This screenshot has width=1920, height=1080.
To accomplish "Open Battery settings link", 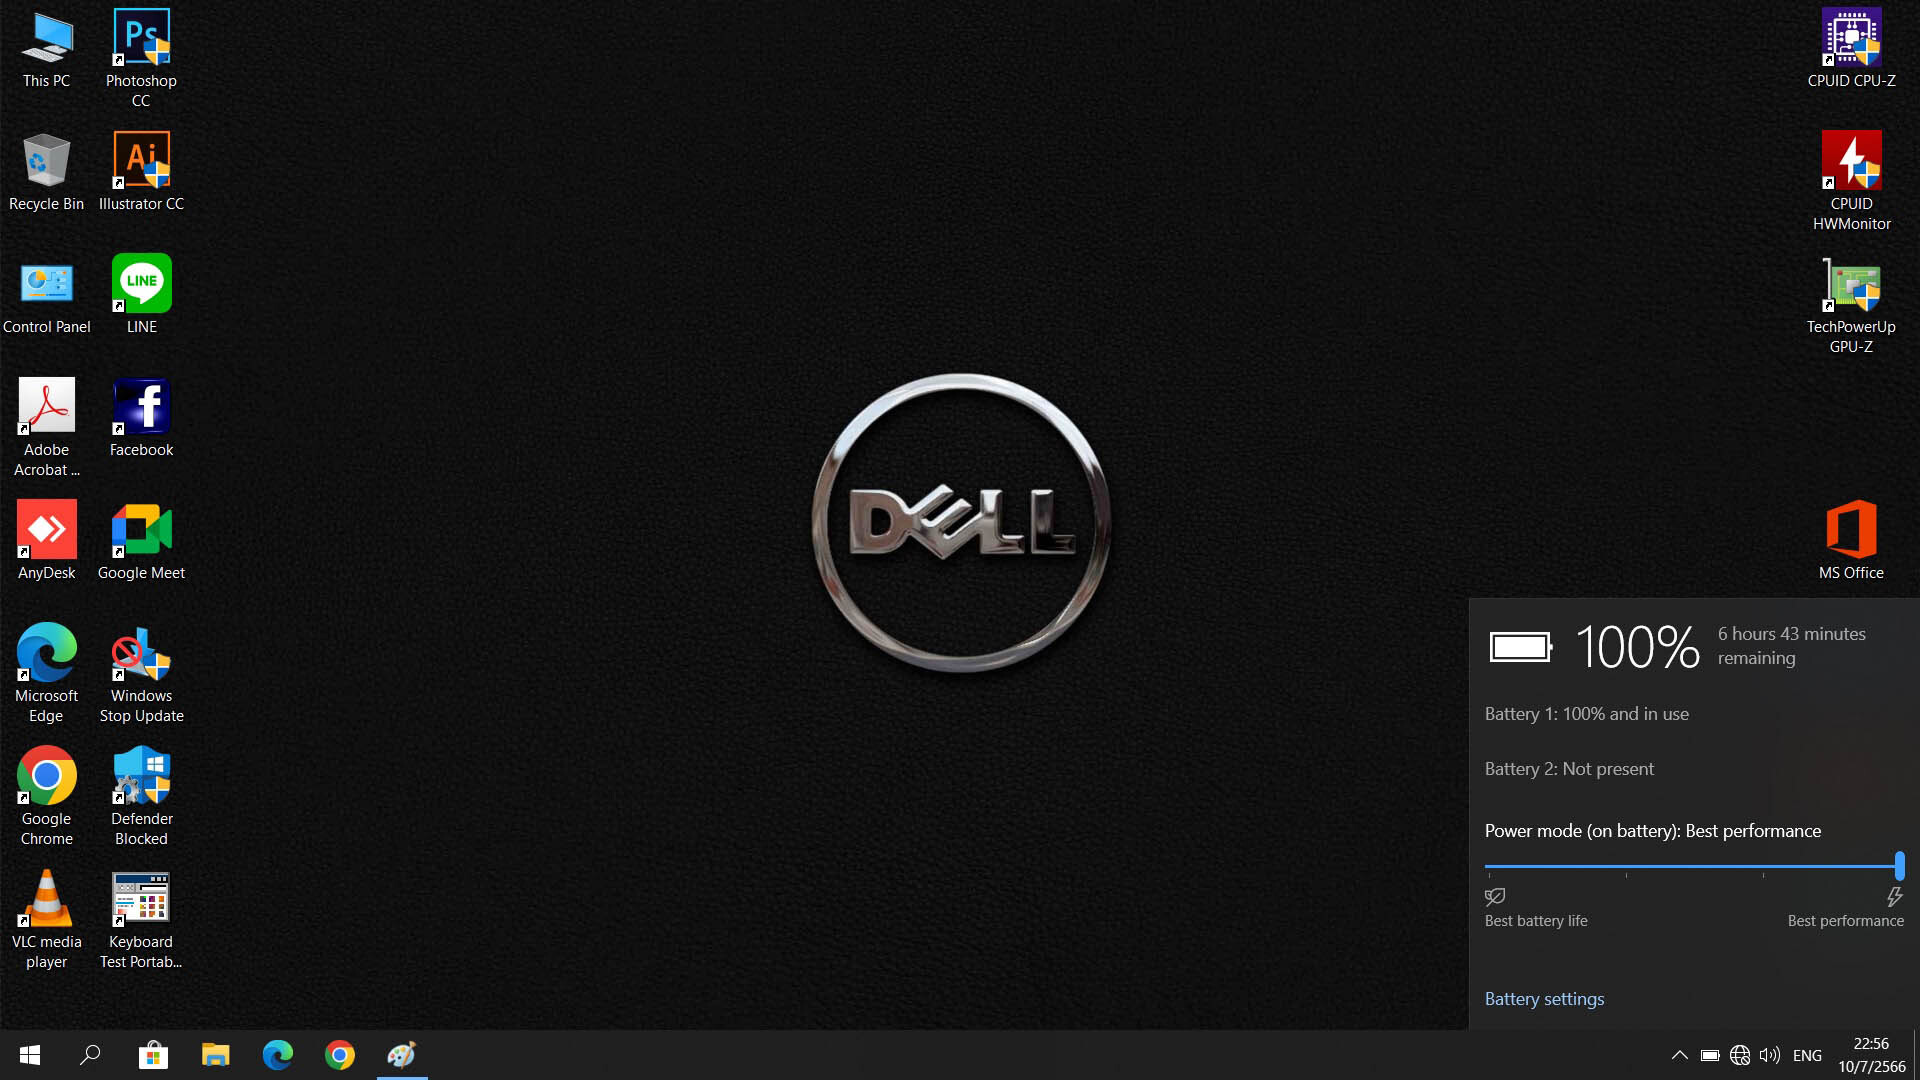I will coord(1544,999).
